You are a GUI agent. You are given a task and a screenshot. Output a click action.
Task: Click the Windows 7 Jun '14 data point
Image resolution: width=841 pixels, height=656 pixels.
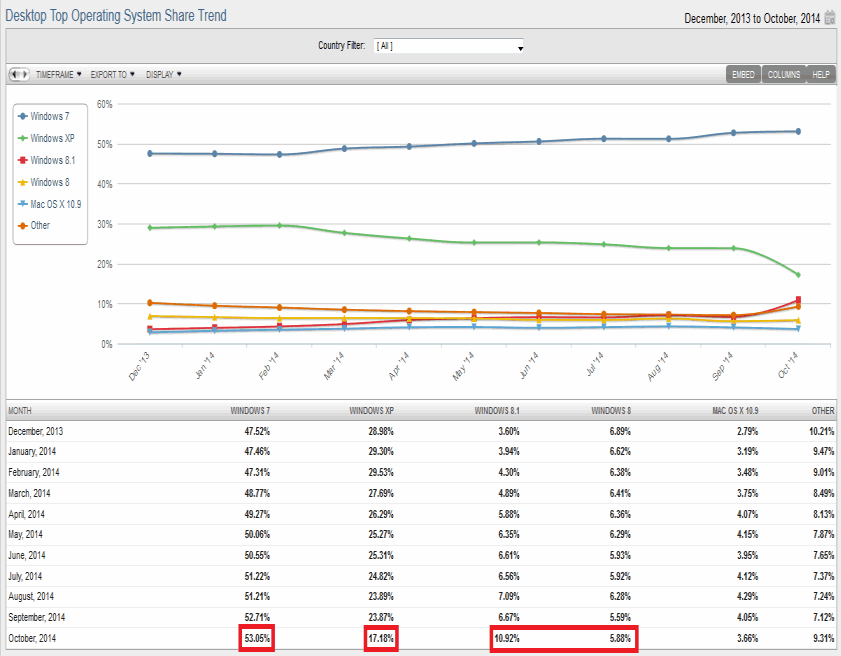coord(539,142)
